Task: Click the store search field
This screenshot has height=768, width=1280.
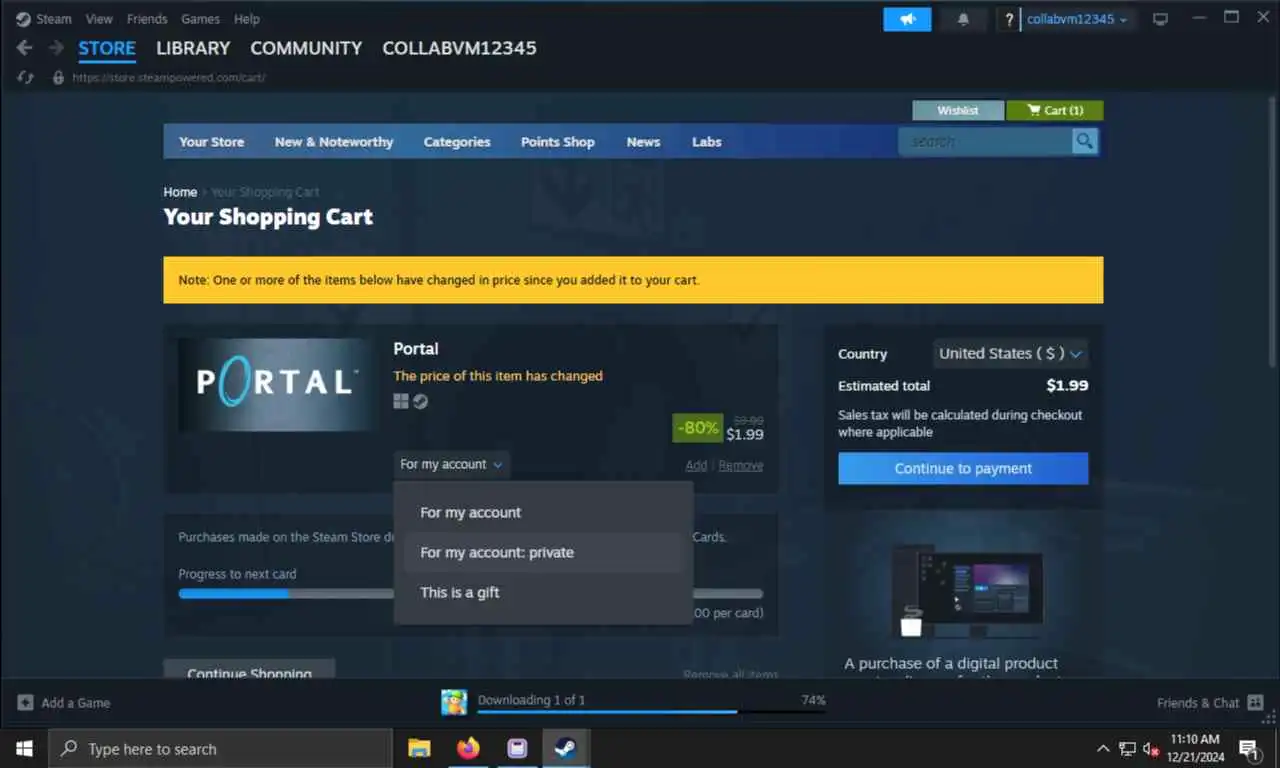Action: pyautogui.click(x=986, y=142)
